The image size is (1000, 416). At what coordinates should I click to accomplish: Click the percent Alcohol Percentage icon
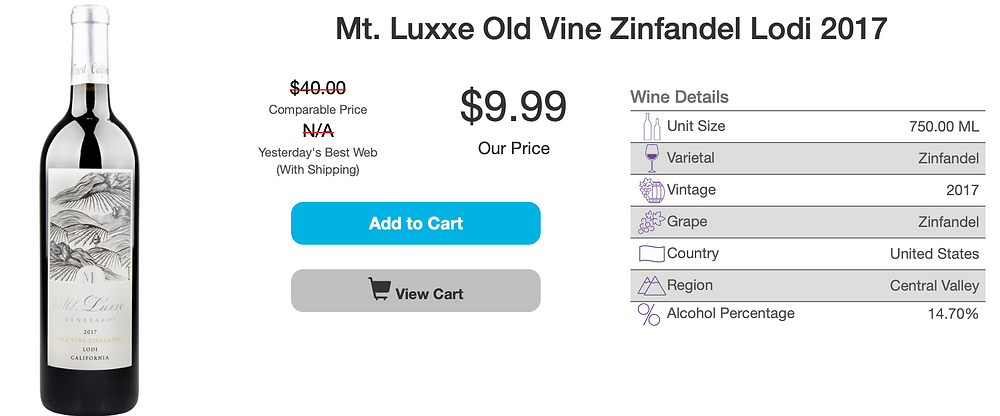pyautogui.click(x=649, y=315)
